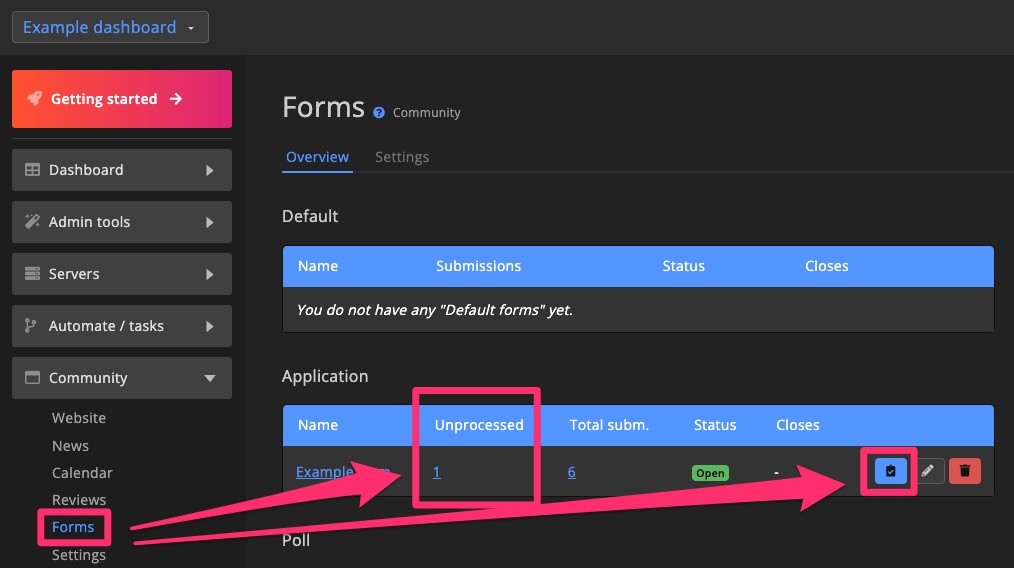Click the rocket icon in Getting started

point(35,99)
